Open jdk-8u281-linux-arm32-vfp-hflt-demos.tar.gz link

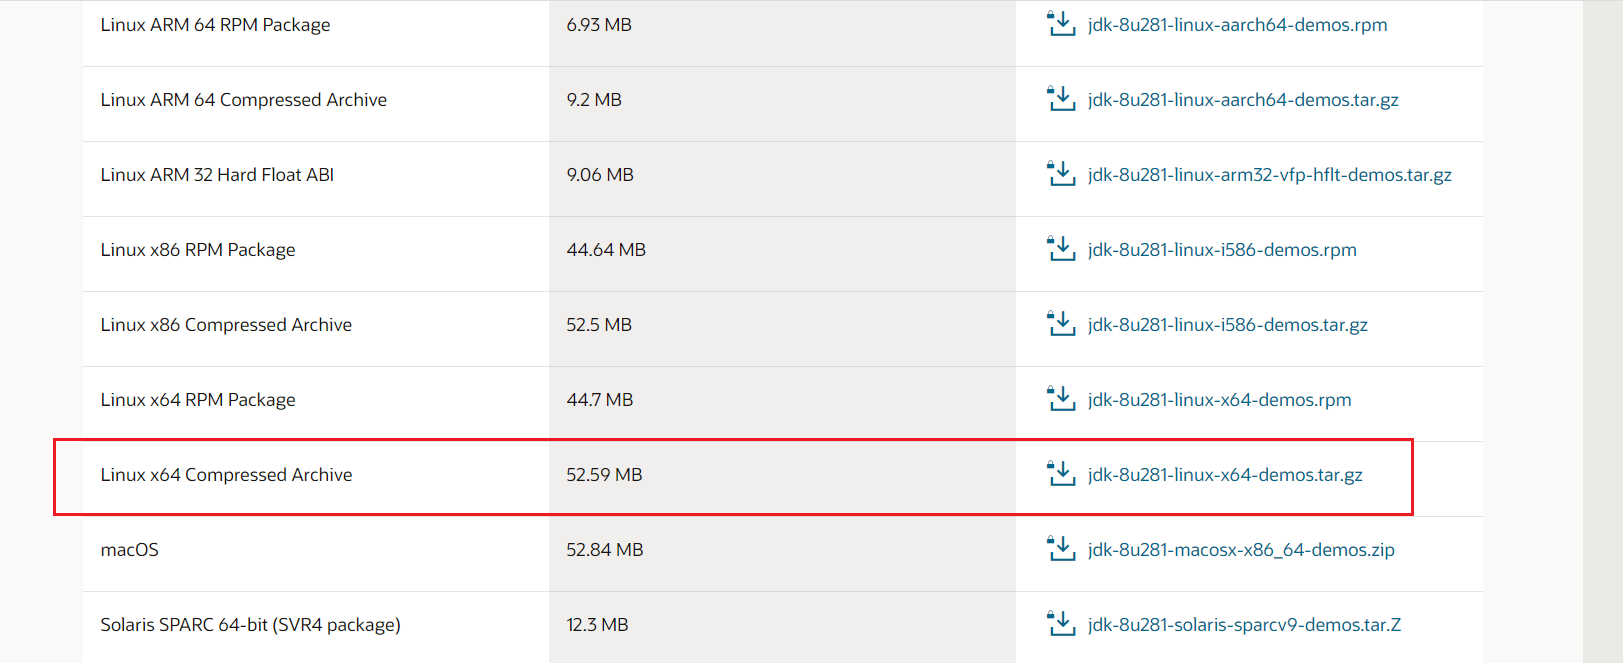1269,175
